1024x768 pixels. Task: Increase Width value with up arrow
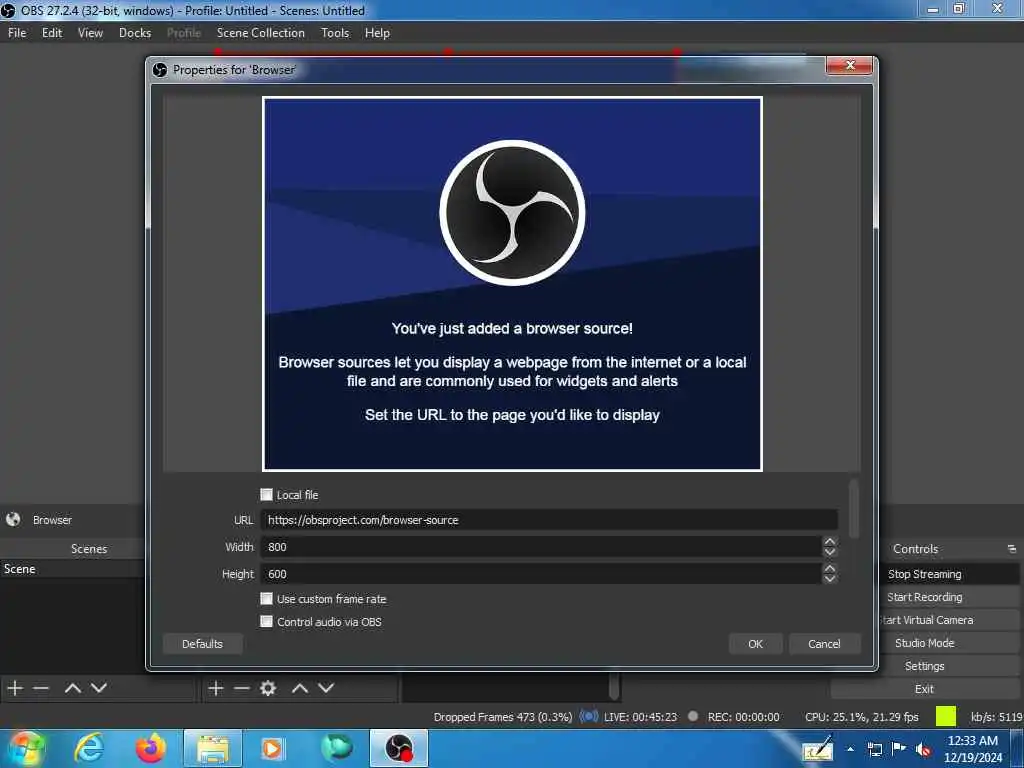click(x=829, y=541)
